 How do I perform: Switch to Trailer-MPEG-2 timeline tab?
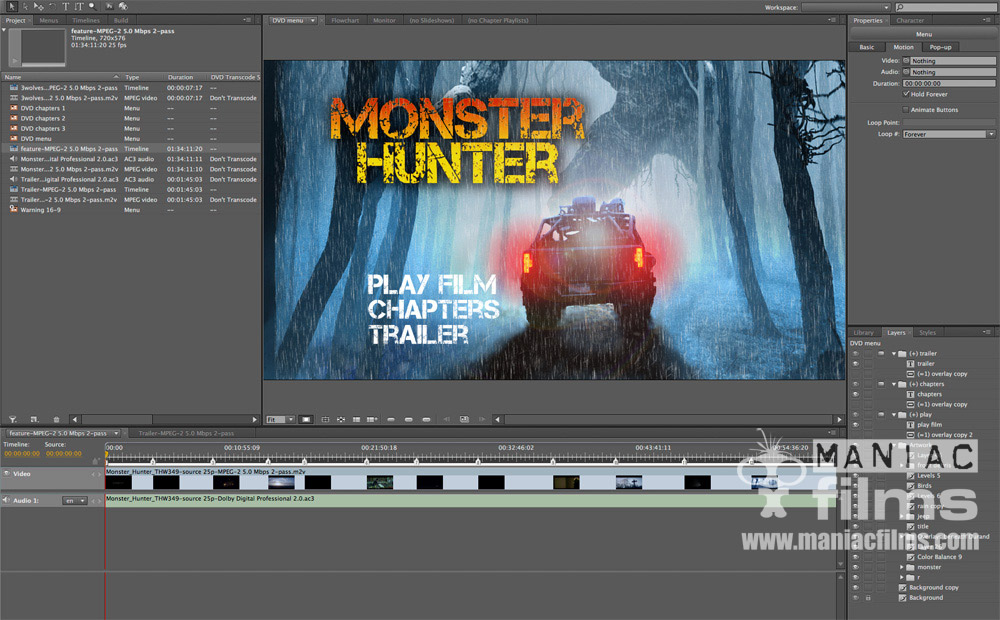[x=186, y=433]
